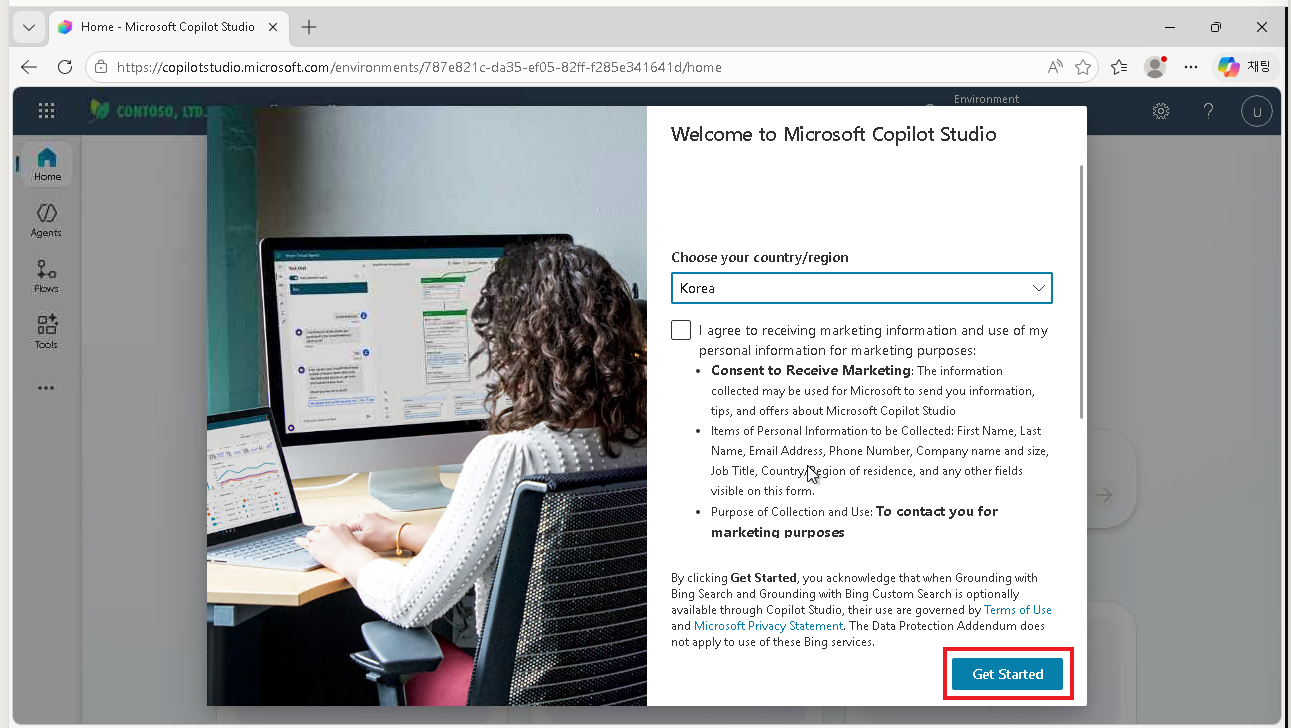The width and height of the screenshot is (1291, 728).
Task: Open the Microsoft Privacy Statement link
Action: 768,626
